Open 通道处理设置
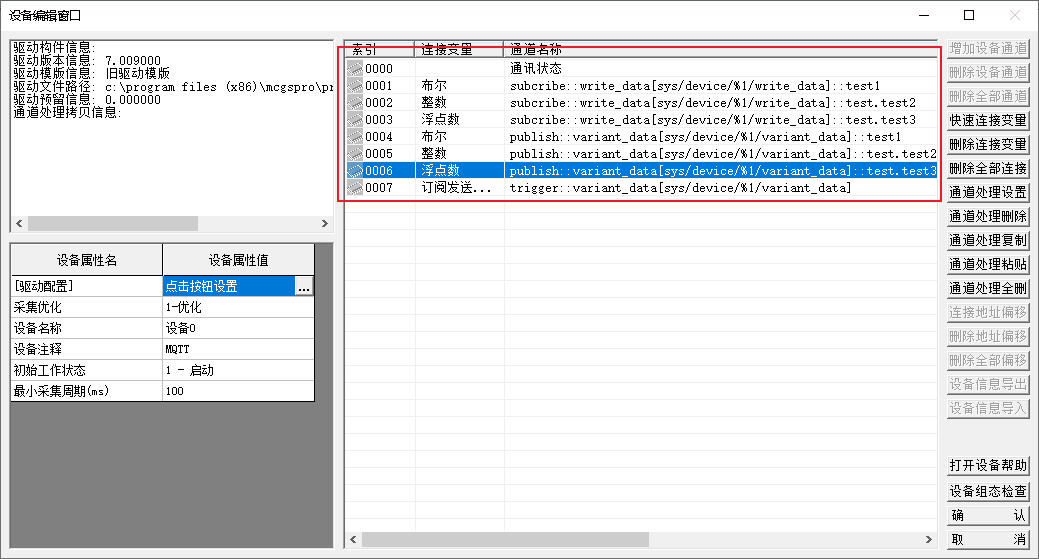The height and width of the screenshot is (559, 1039). [987, 192]
